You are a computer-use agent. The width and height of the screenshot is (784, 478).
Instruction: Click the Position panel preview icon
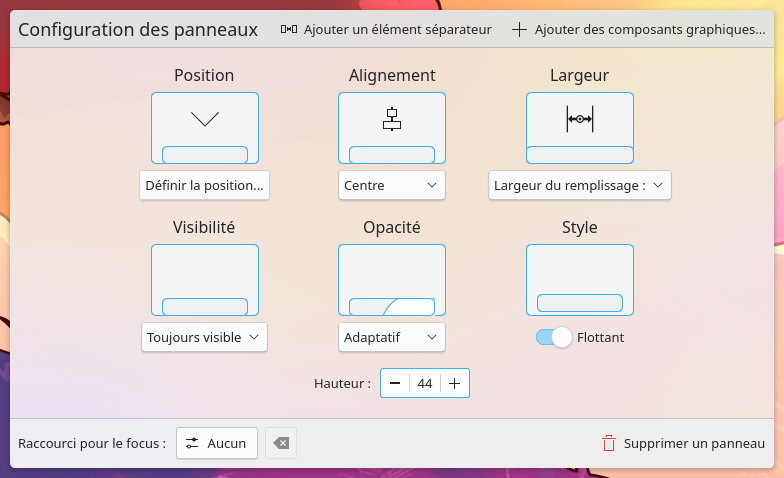point(204,128)
